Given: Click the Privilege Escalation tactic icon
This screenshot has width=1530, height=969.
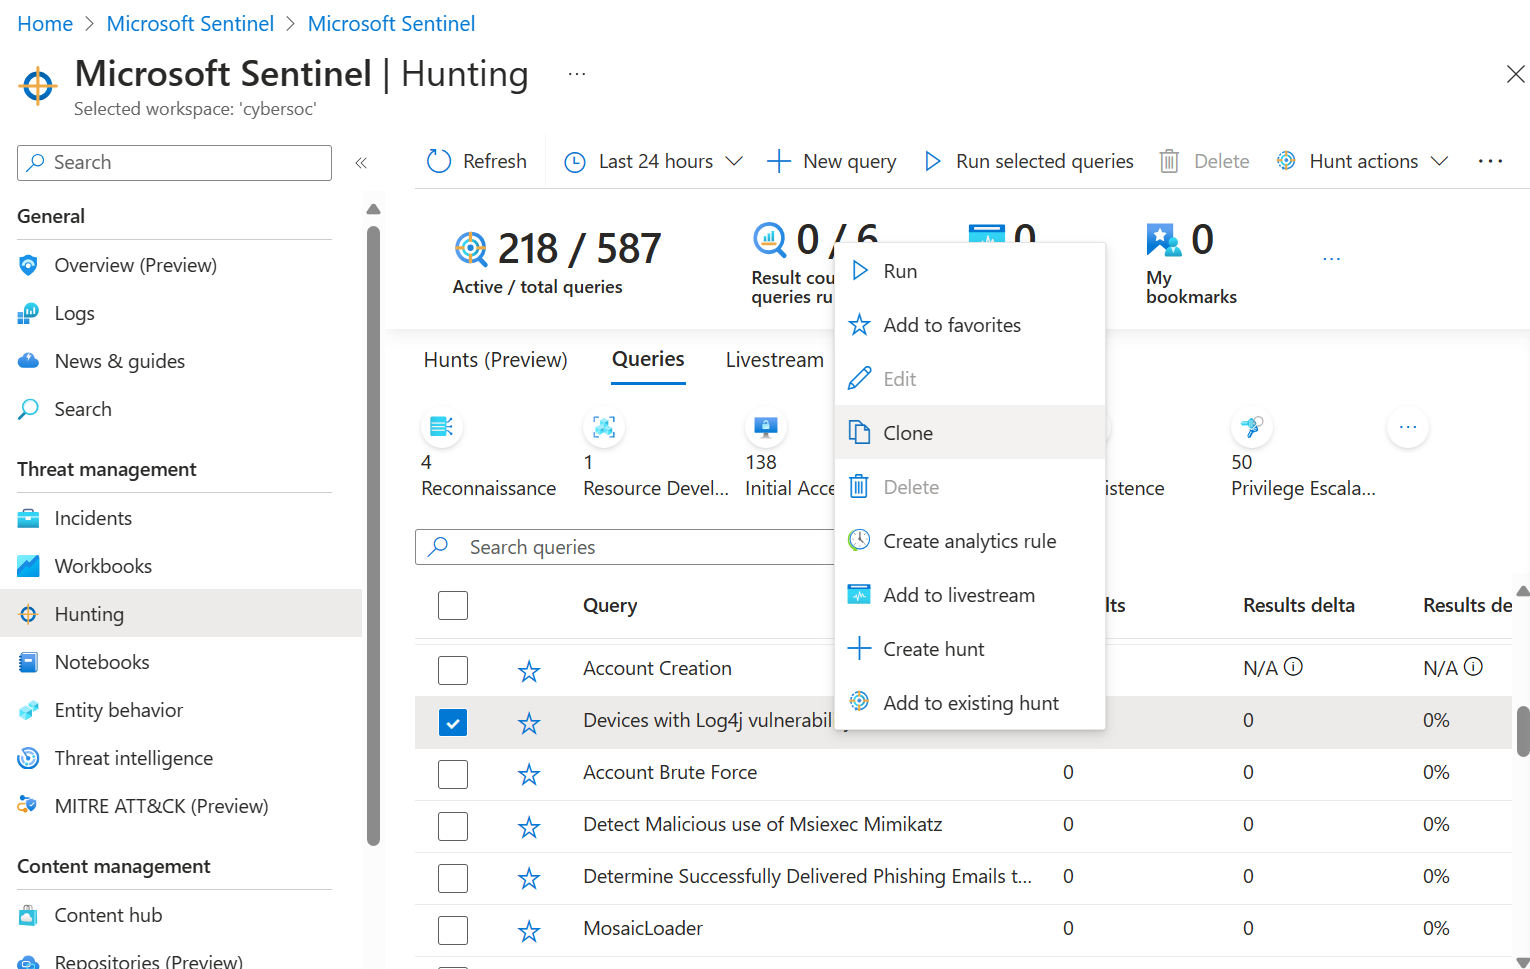Looking at the screenshot, I should 1251,427.
